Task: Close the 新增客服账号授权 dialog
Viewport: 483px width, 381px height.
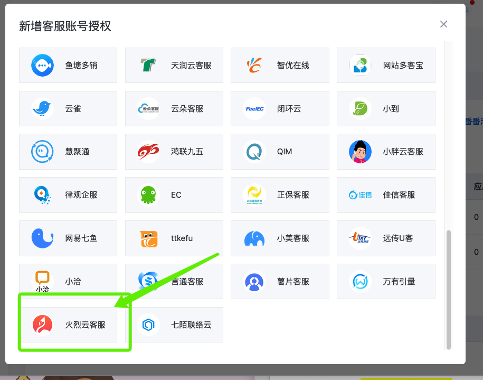Action: point(443,24)
